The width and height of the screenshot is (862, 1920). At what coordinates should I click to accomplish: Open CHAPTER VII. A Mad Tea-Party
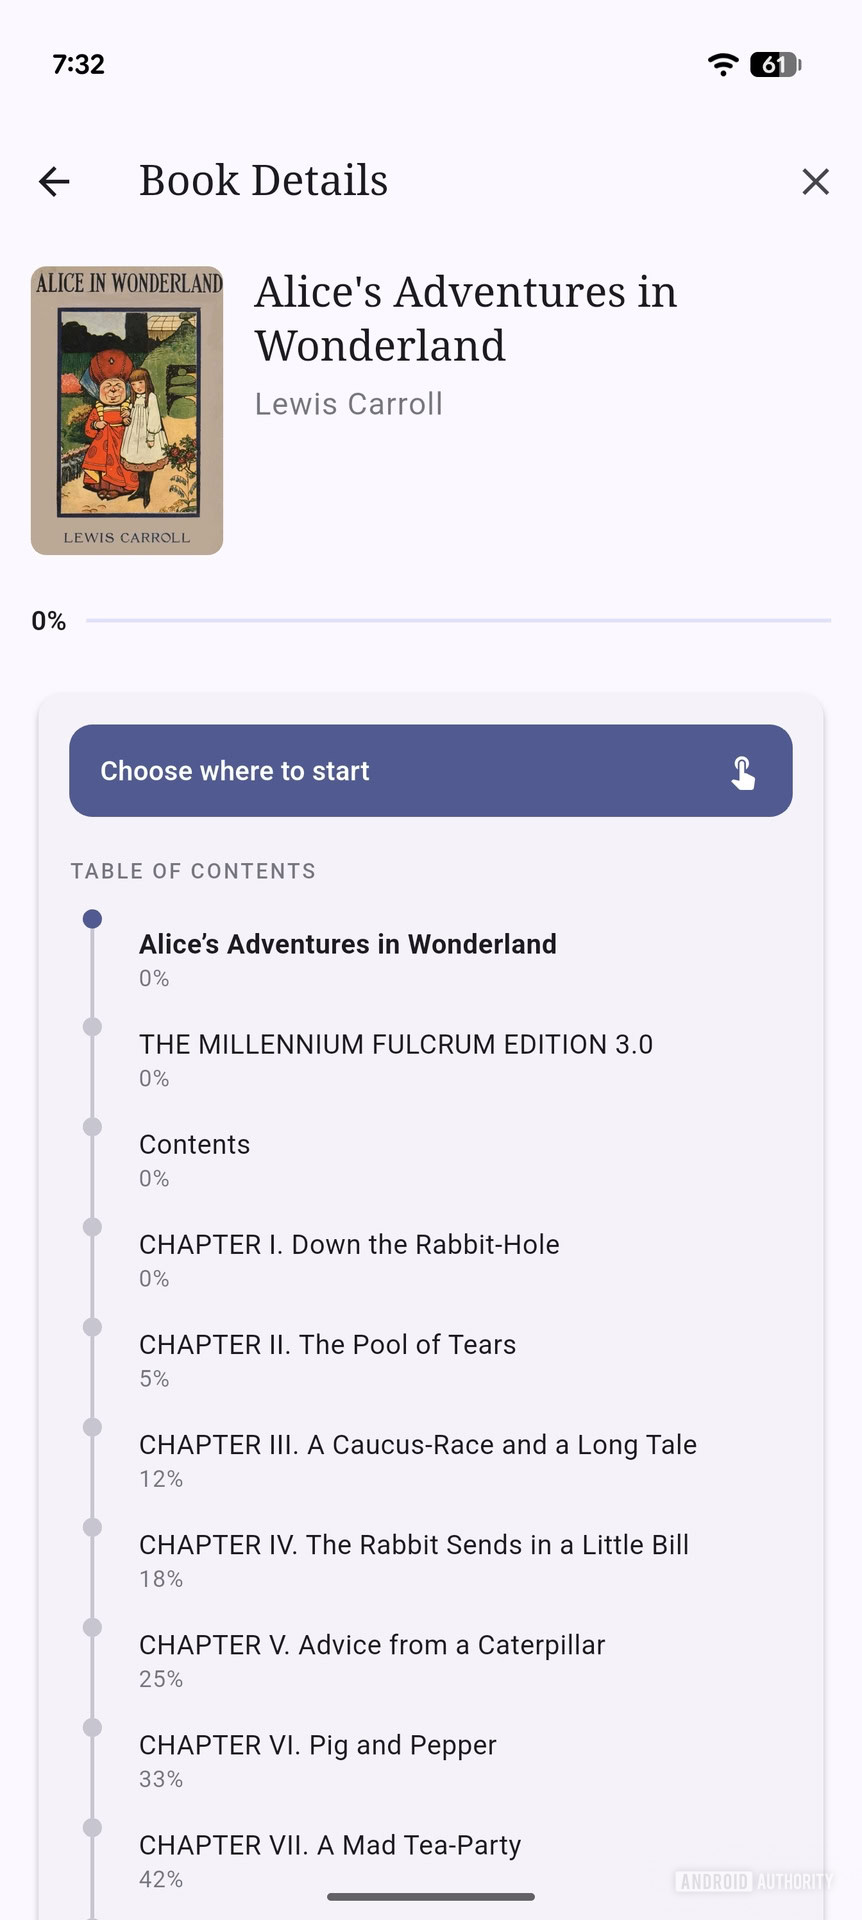coord(330,1844)
